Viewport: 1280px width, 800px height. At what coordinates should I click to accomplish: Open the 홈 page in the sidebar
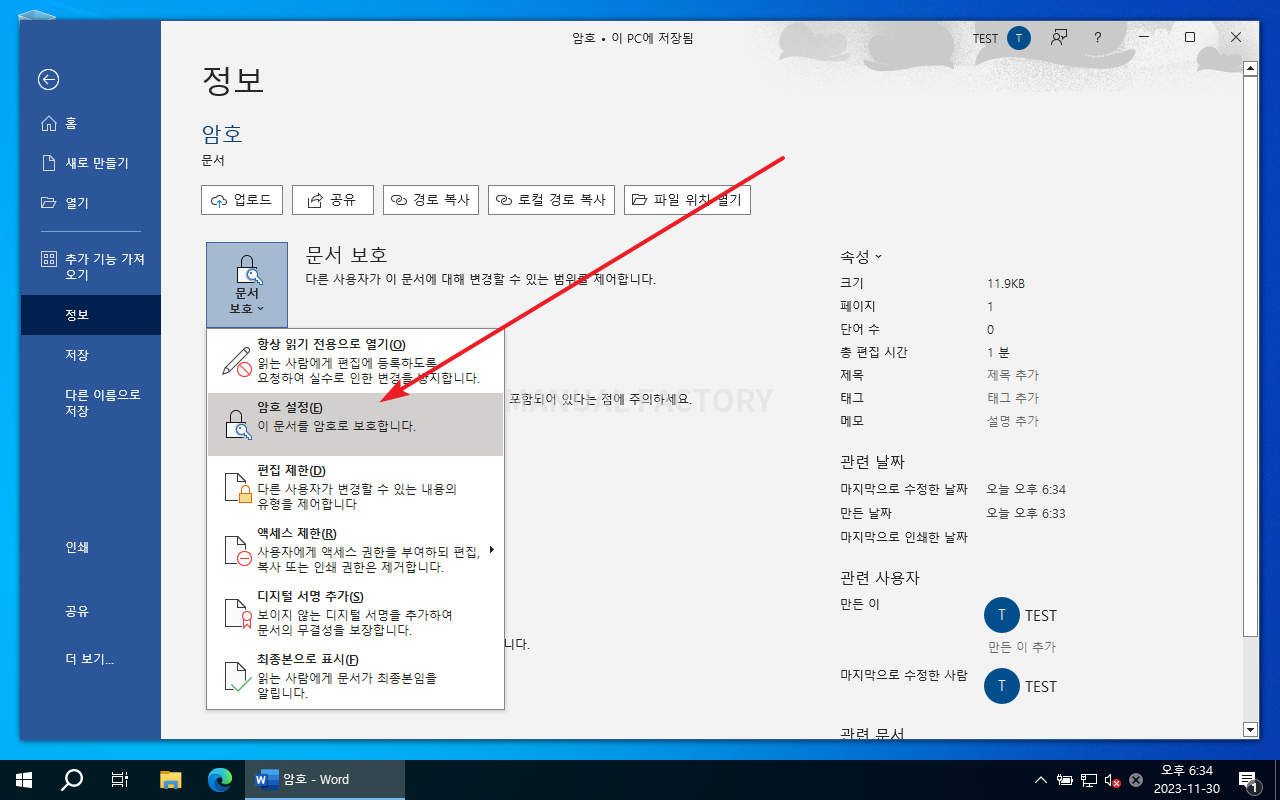point(90,123)
